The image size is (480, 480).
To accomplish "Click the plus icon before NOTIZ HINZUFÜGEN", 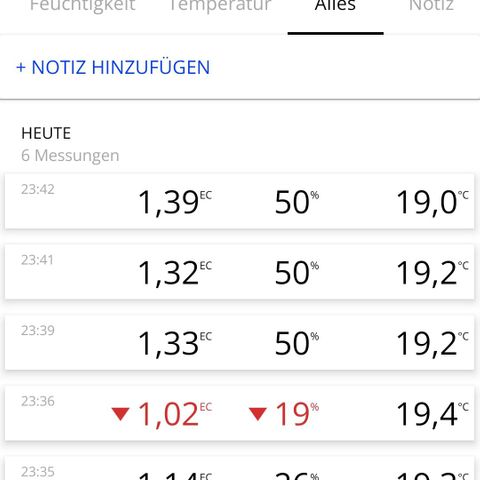I will pyautogui.click(x=21, y=68).
